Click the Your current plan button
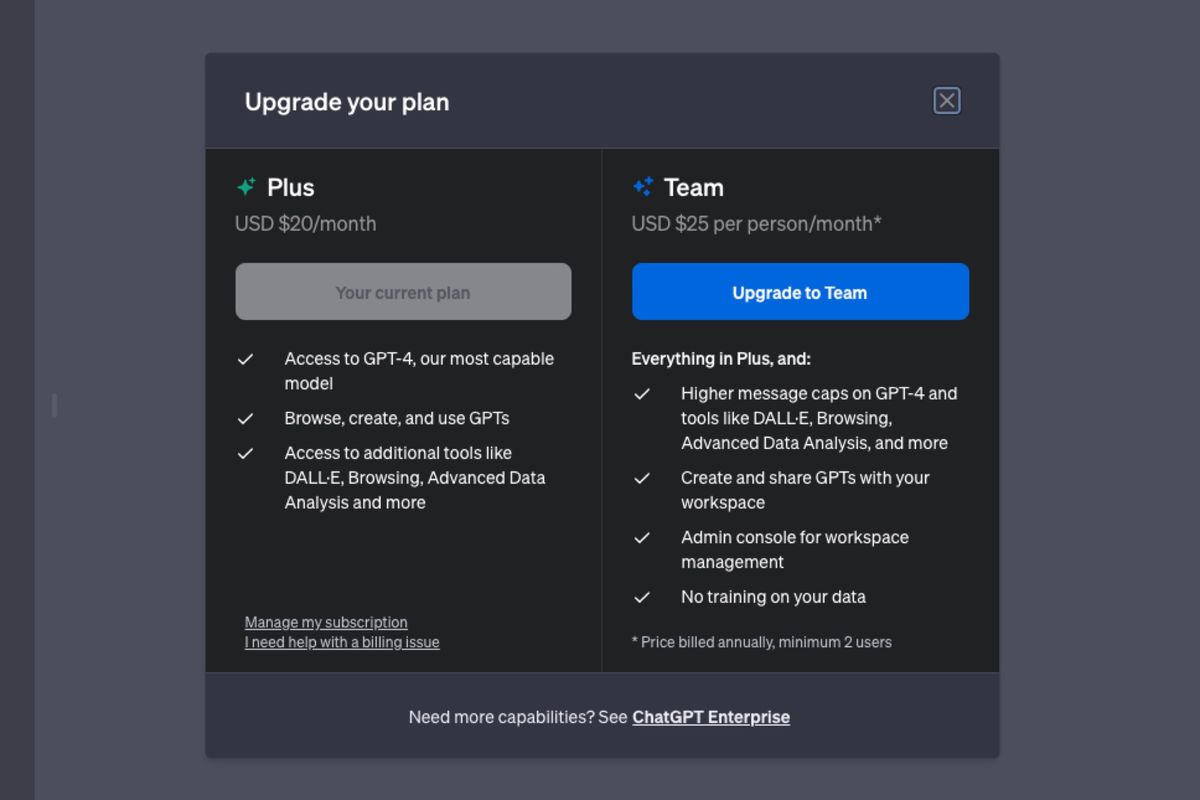 click(x=403, y=292)
